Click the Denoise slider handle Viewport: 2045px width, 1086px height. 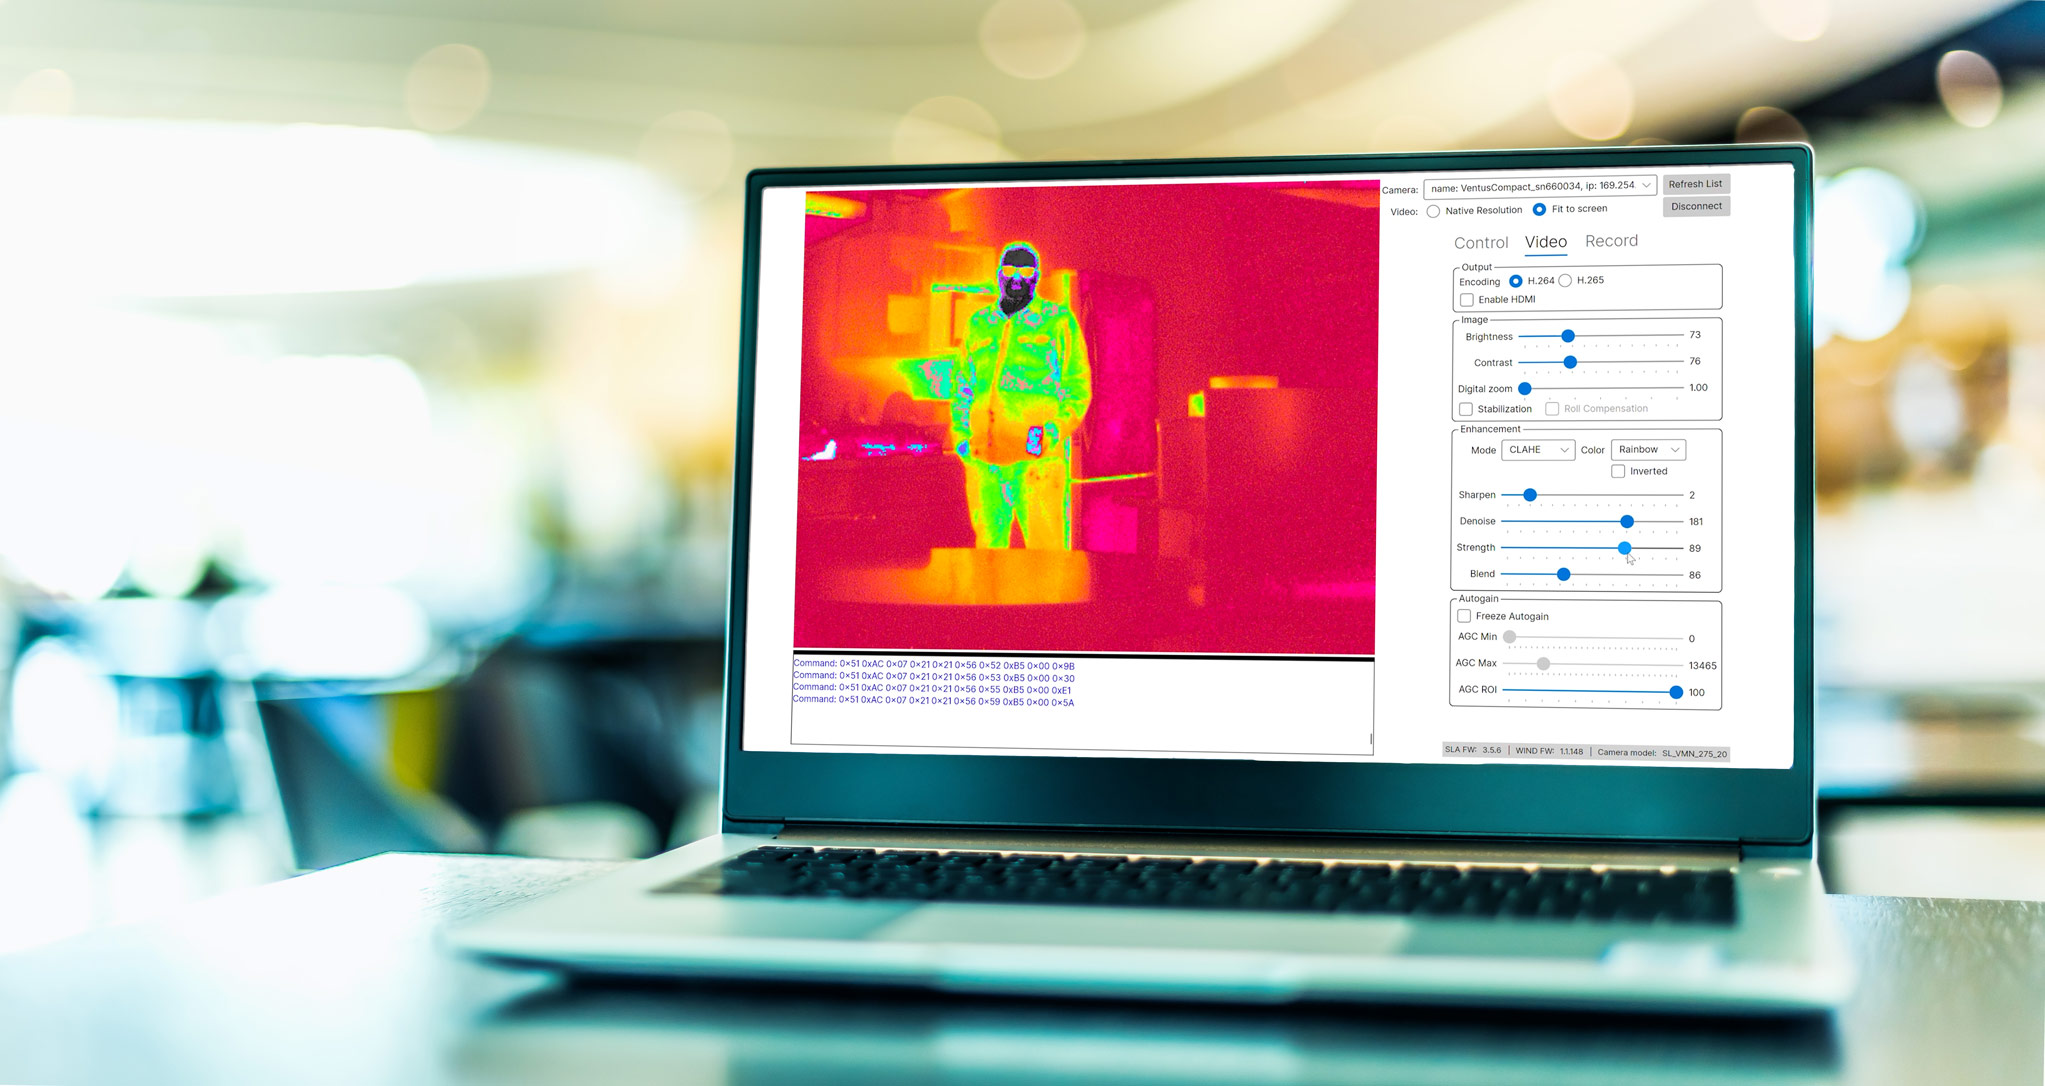pyautogui.click(x=1627, y=522)
